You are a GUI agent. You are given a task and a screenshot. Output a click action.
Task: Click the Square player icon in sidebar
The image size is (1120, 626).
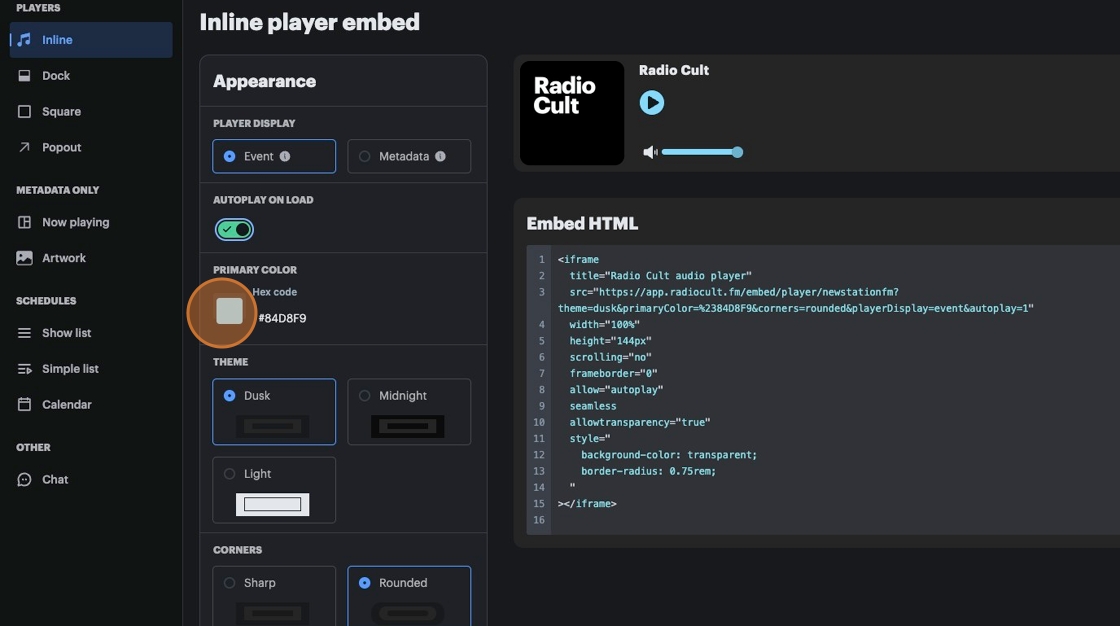coord(24,111)
